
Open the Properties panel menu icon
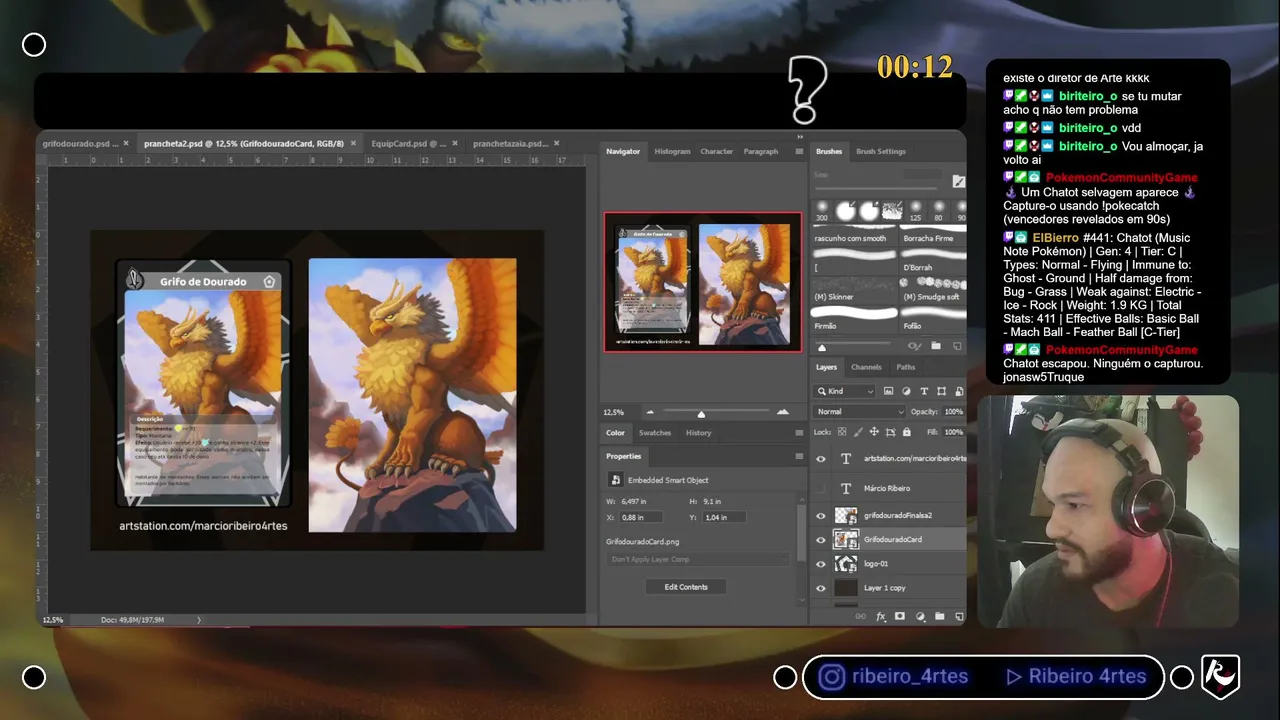(799, 456)
